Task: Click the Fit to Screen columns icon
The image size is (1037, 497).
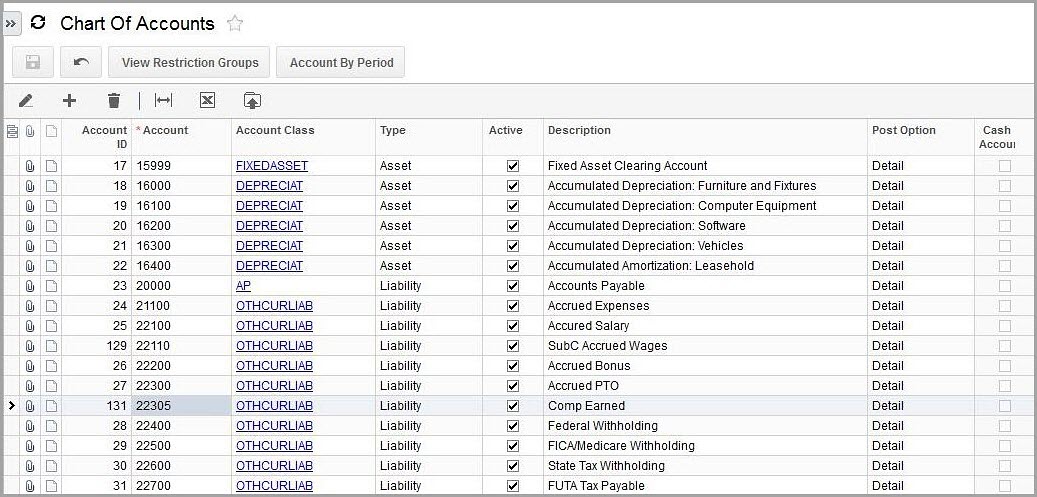Action: [x=163, y=100]
